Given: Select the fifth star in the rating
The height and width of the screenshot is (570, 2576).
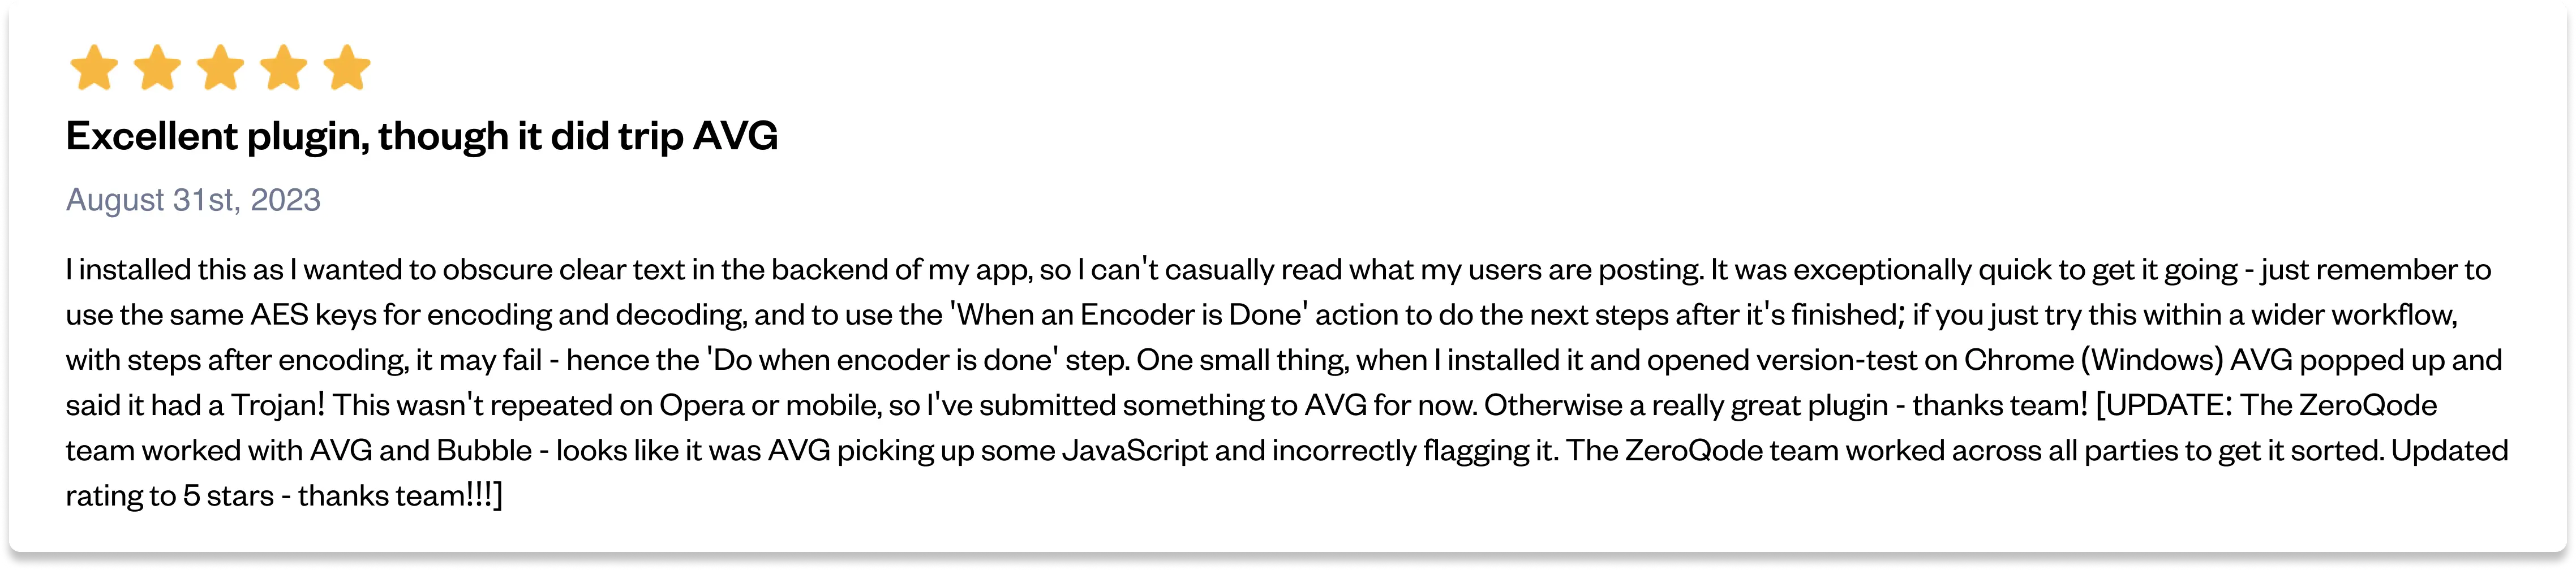Looking at the screenshot, I should (347, 68).
